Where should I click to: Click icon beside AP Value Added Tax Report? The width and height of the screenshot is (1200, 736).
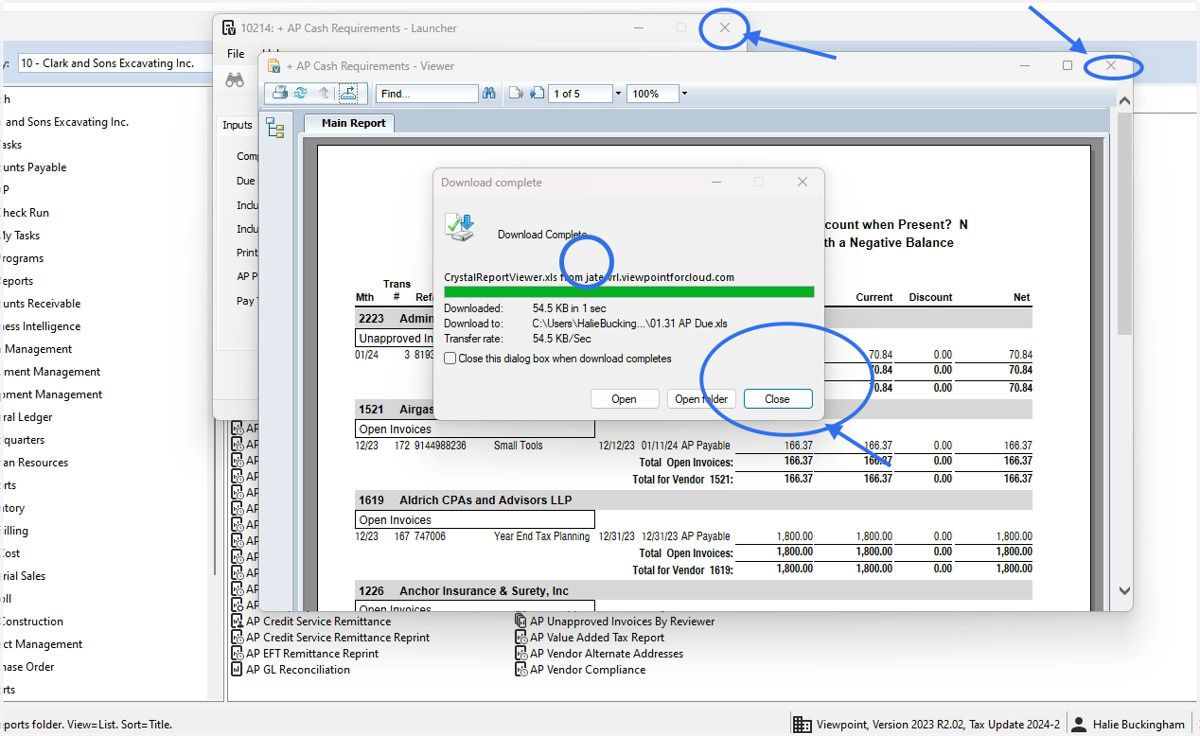pyautogui.click(x=521, y=637)
